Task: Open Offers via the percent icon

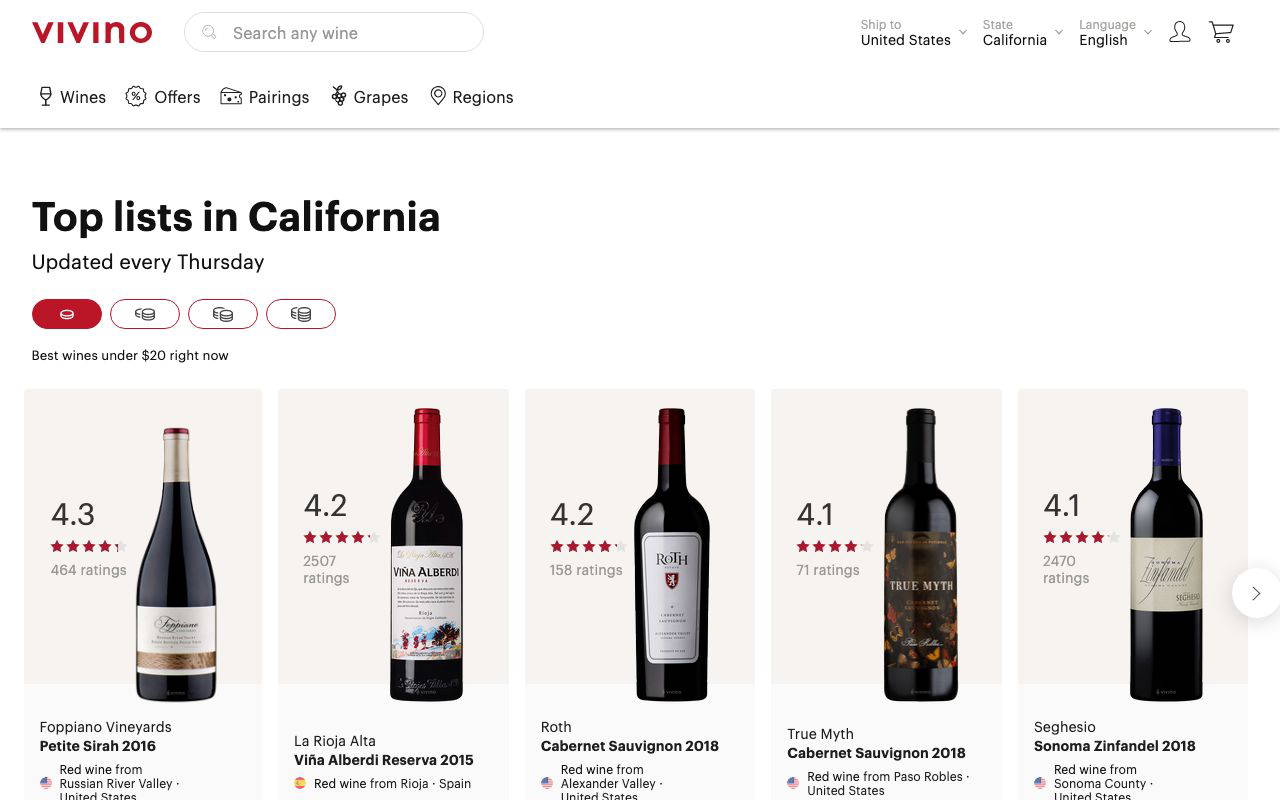Action: (136, 96)
